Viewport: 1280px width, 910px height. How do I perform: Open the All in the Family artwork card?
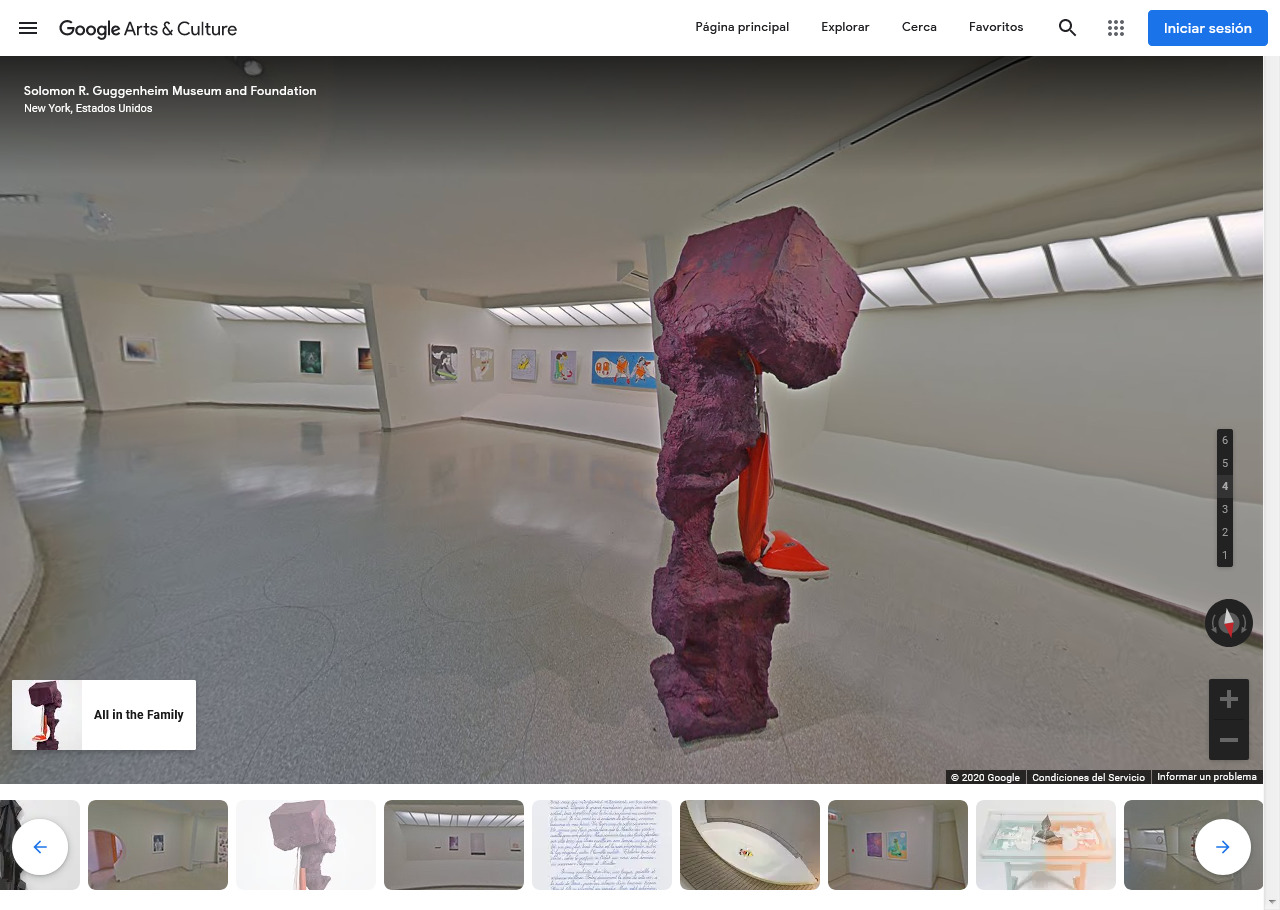tap(104, 715)
